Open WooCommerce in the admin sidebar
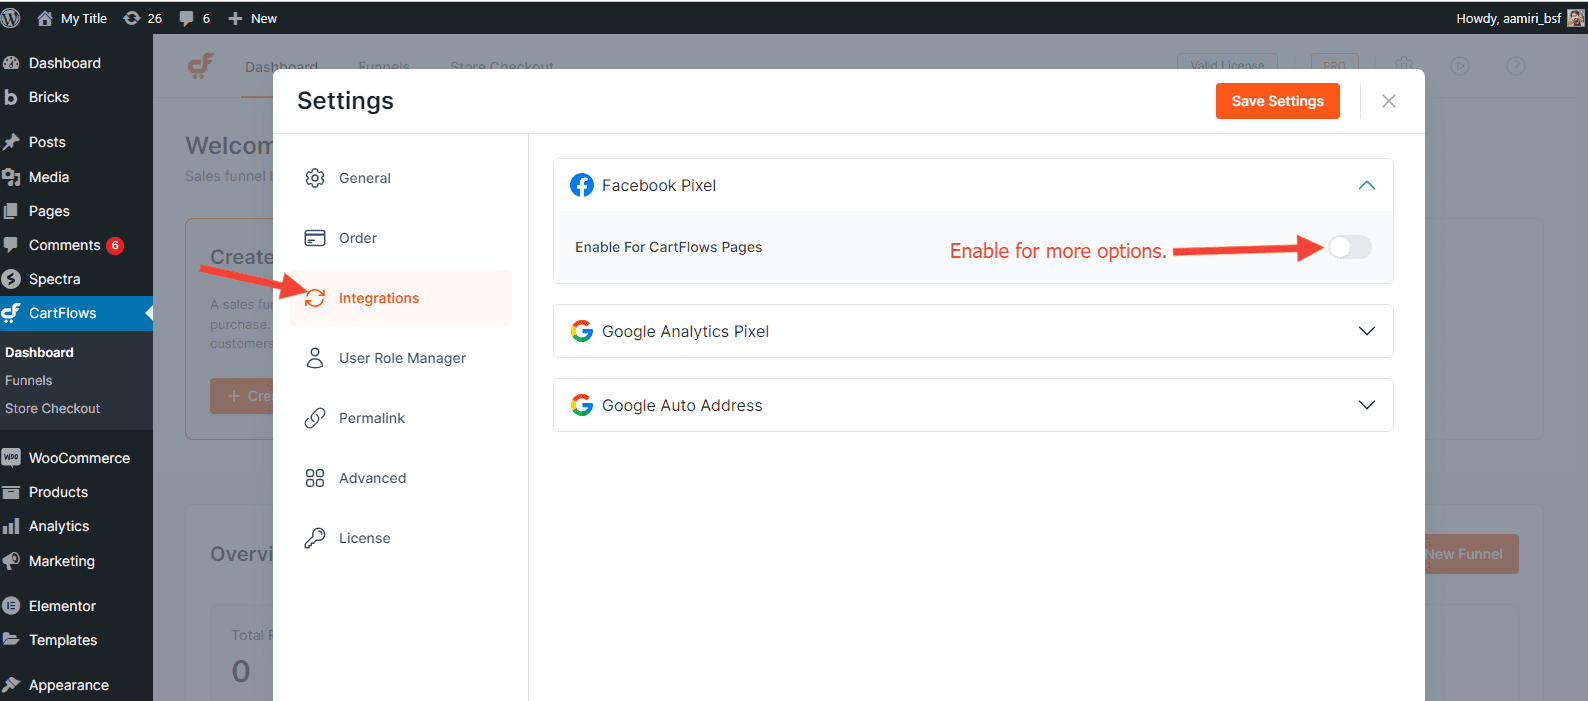 78,458
